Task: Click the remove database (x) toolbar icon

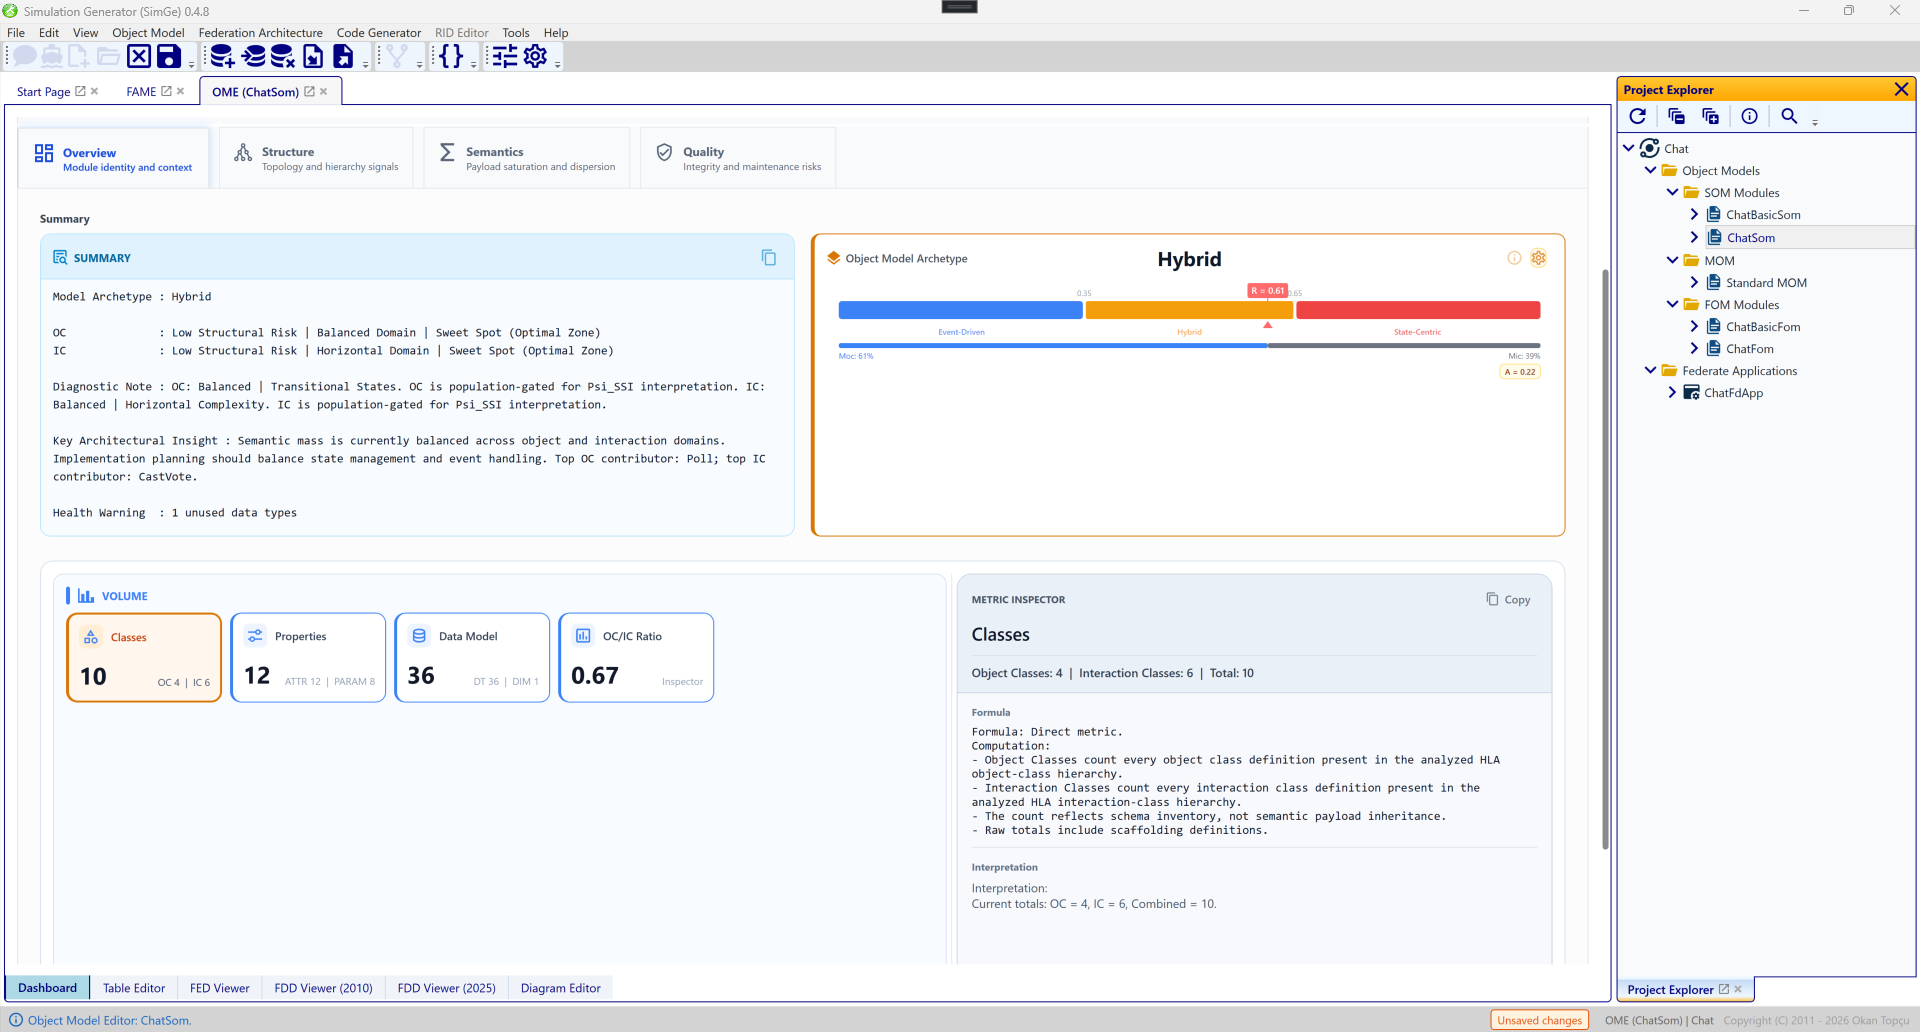Action: pyautogui.click(x=283, y=57)
